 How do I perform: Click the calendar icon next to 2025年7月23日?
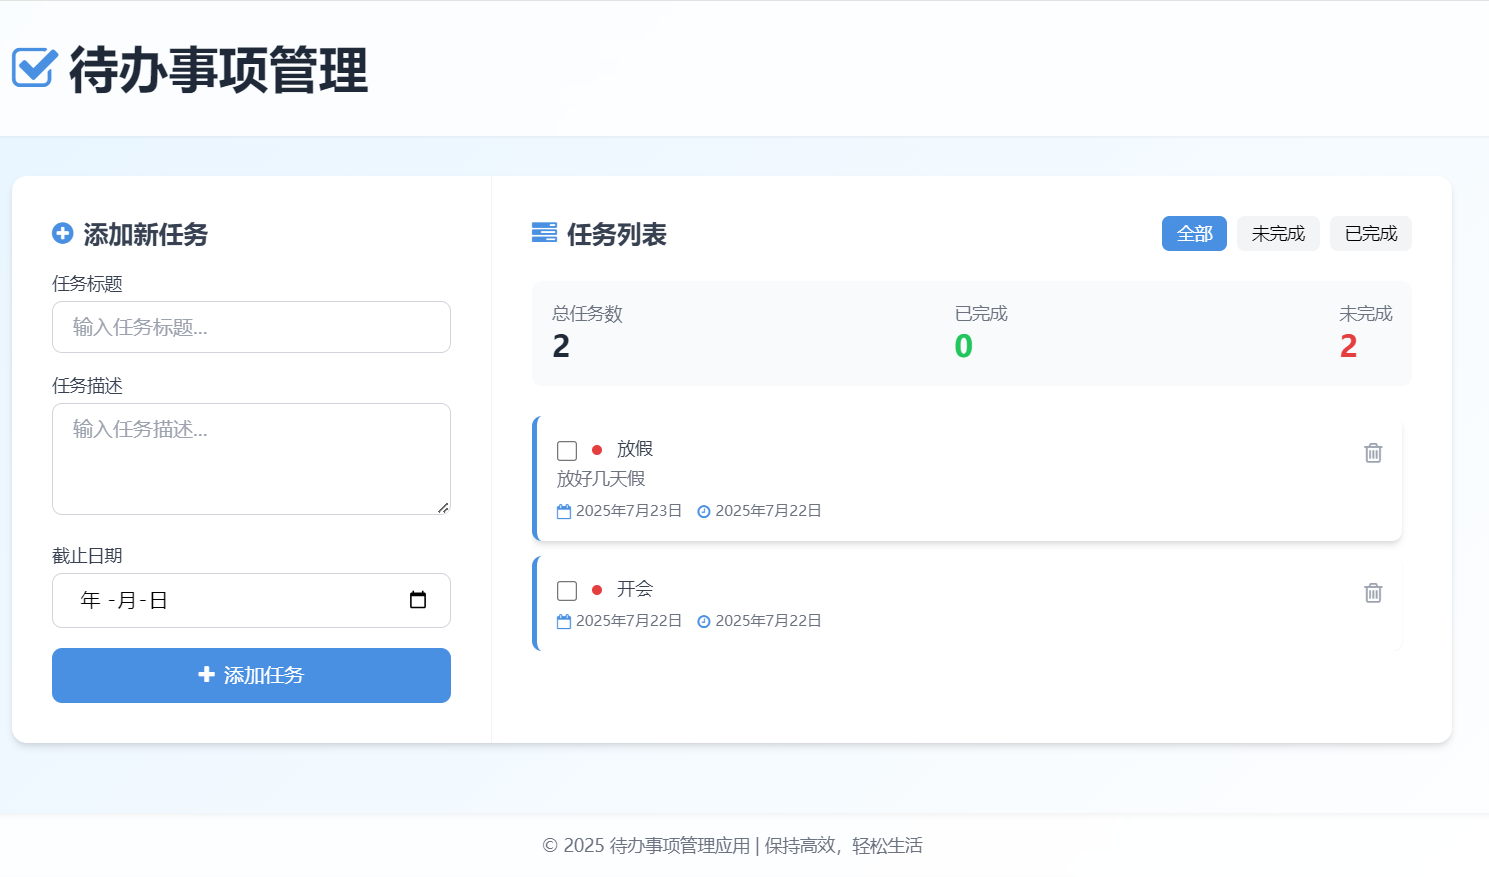(x=565, y=510)
